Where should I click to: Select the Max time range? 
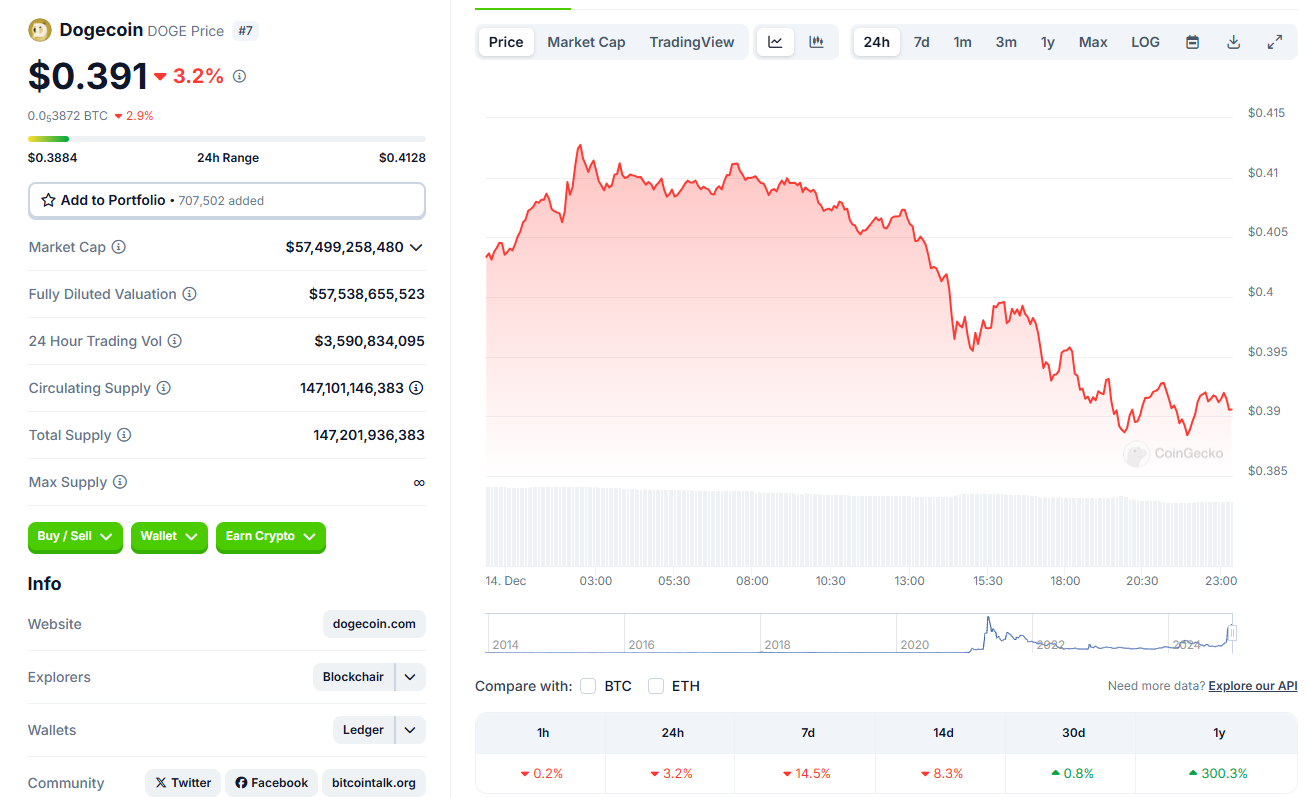coord(1093,42)
